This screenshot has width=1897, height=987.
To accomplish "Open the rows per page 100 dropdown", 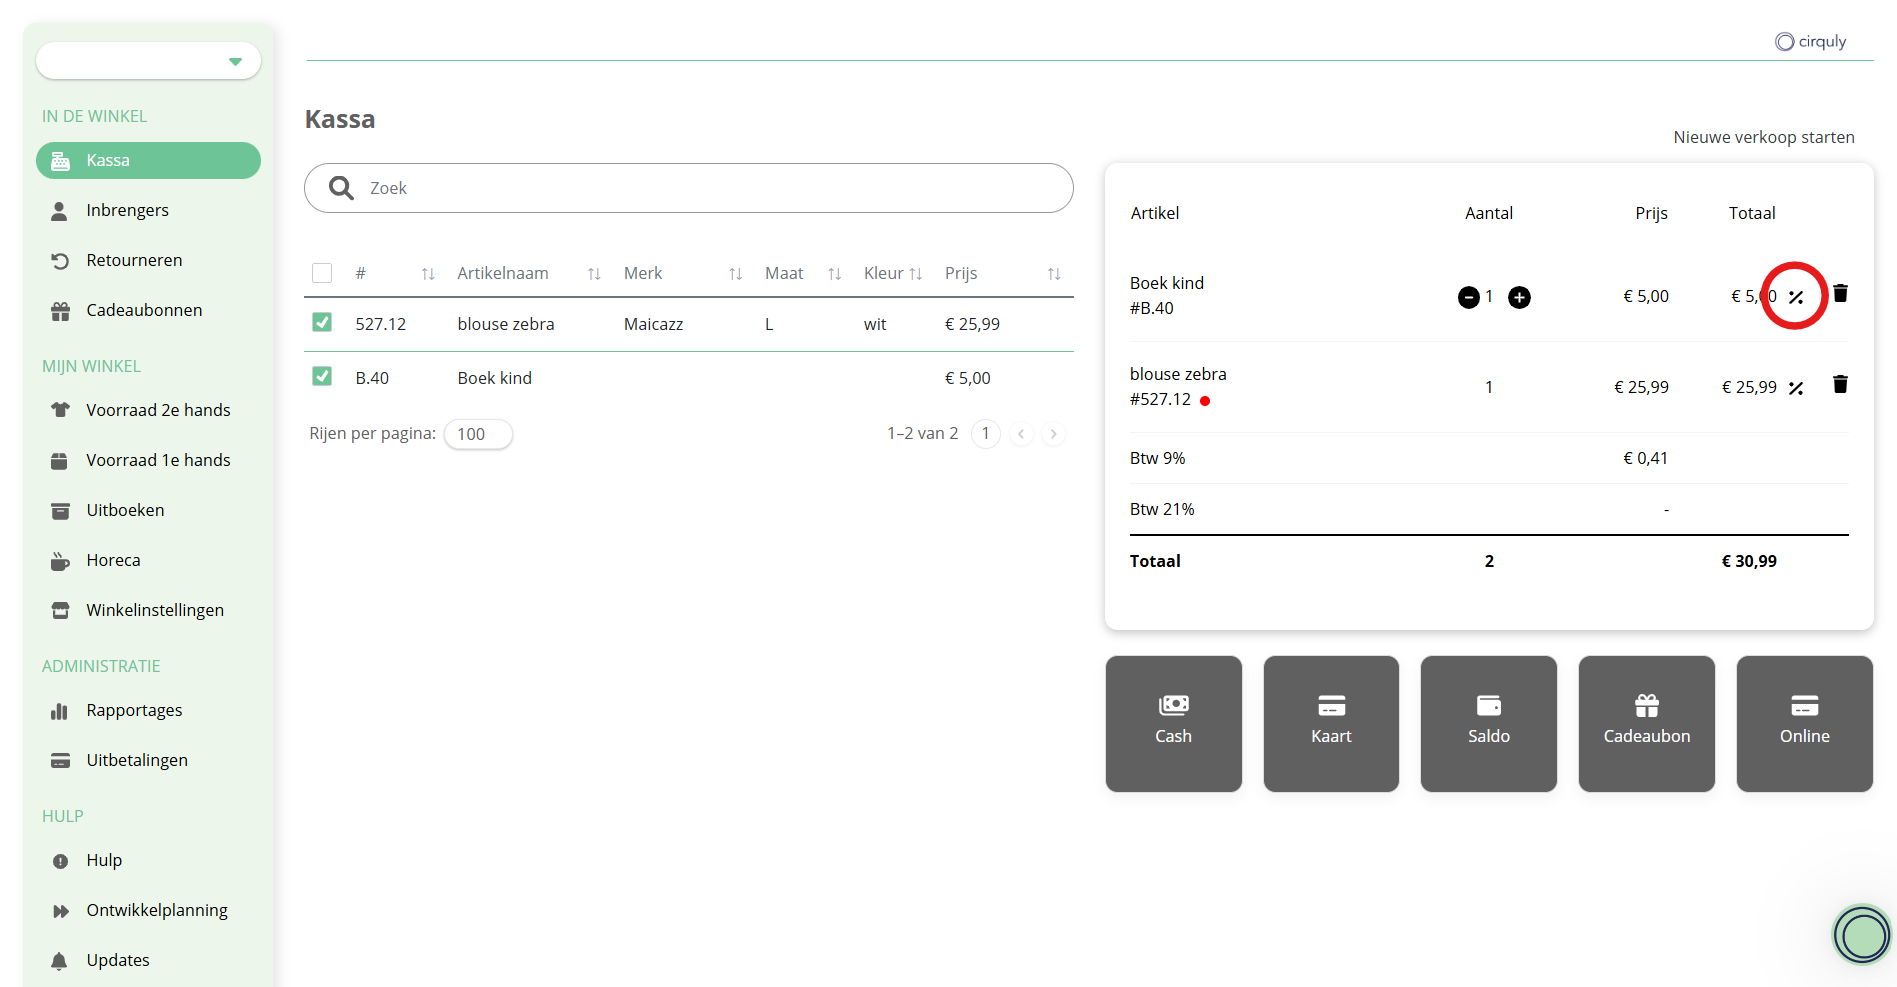I will click(478, 434).
